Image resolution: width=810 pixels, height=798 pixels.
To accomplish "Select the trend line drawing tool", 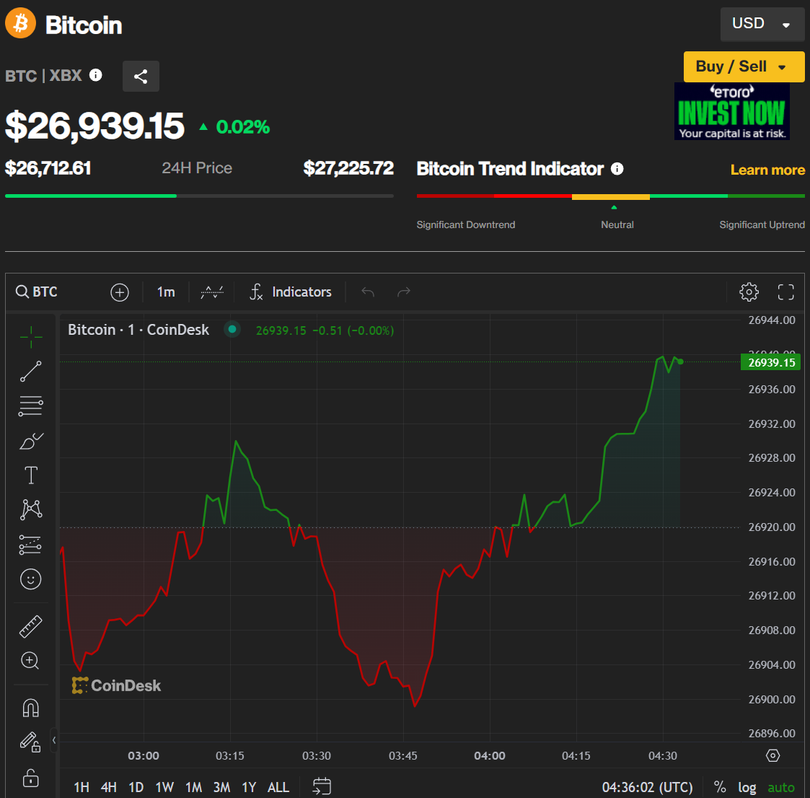I will (x=31, y=372).
